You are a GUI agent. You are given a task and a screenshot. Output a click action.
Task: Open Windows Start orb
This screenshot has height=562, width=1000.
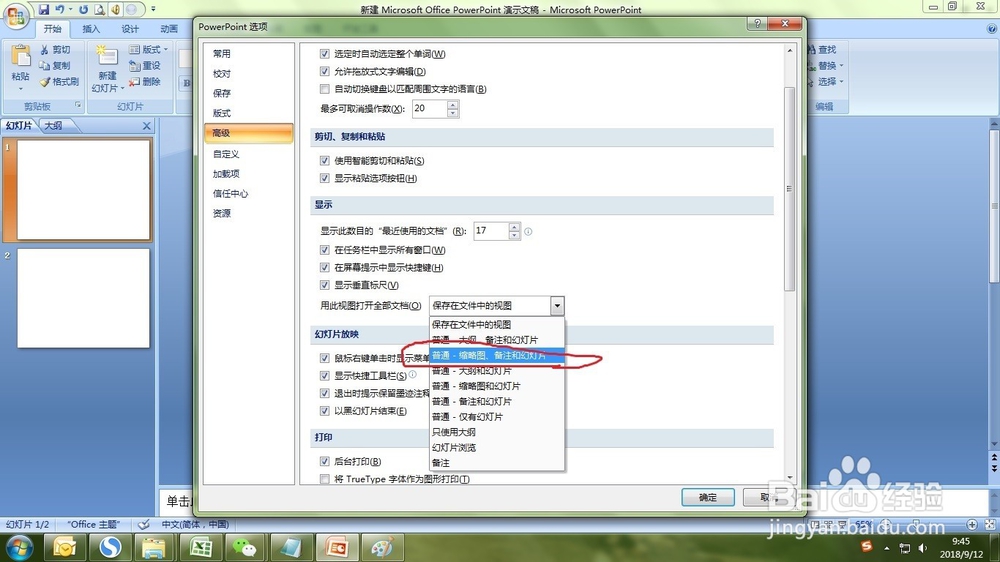coord(19,547)
